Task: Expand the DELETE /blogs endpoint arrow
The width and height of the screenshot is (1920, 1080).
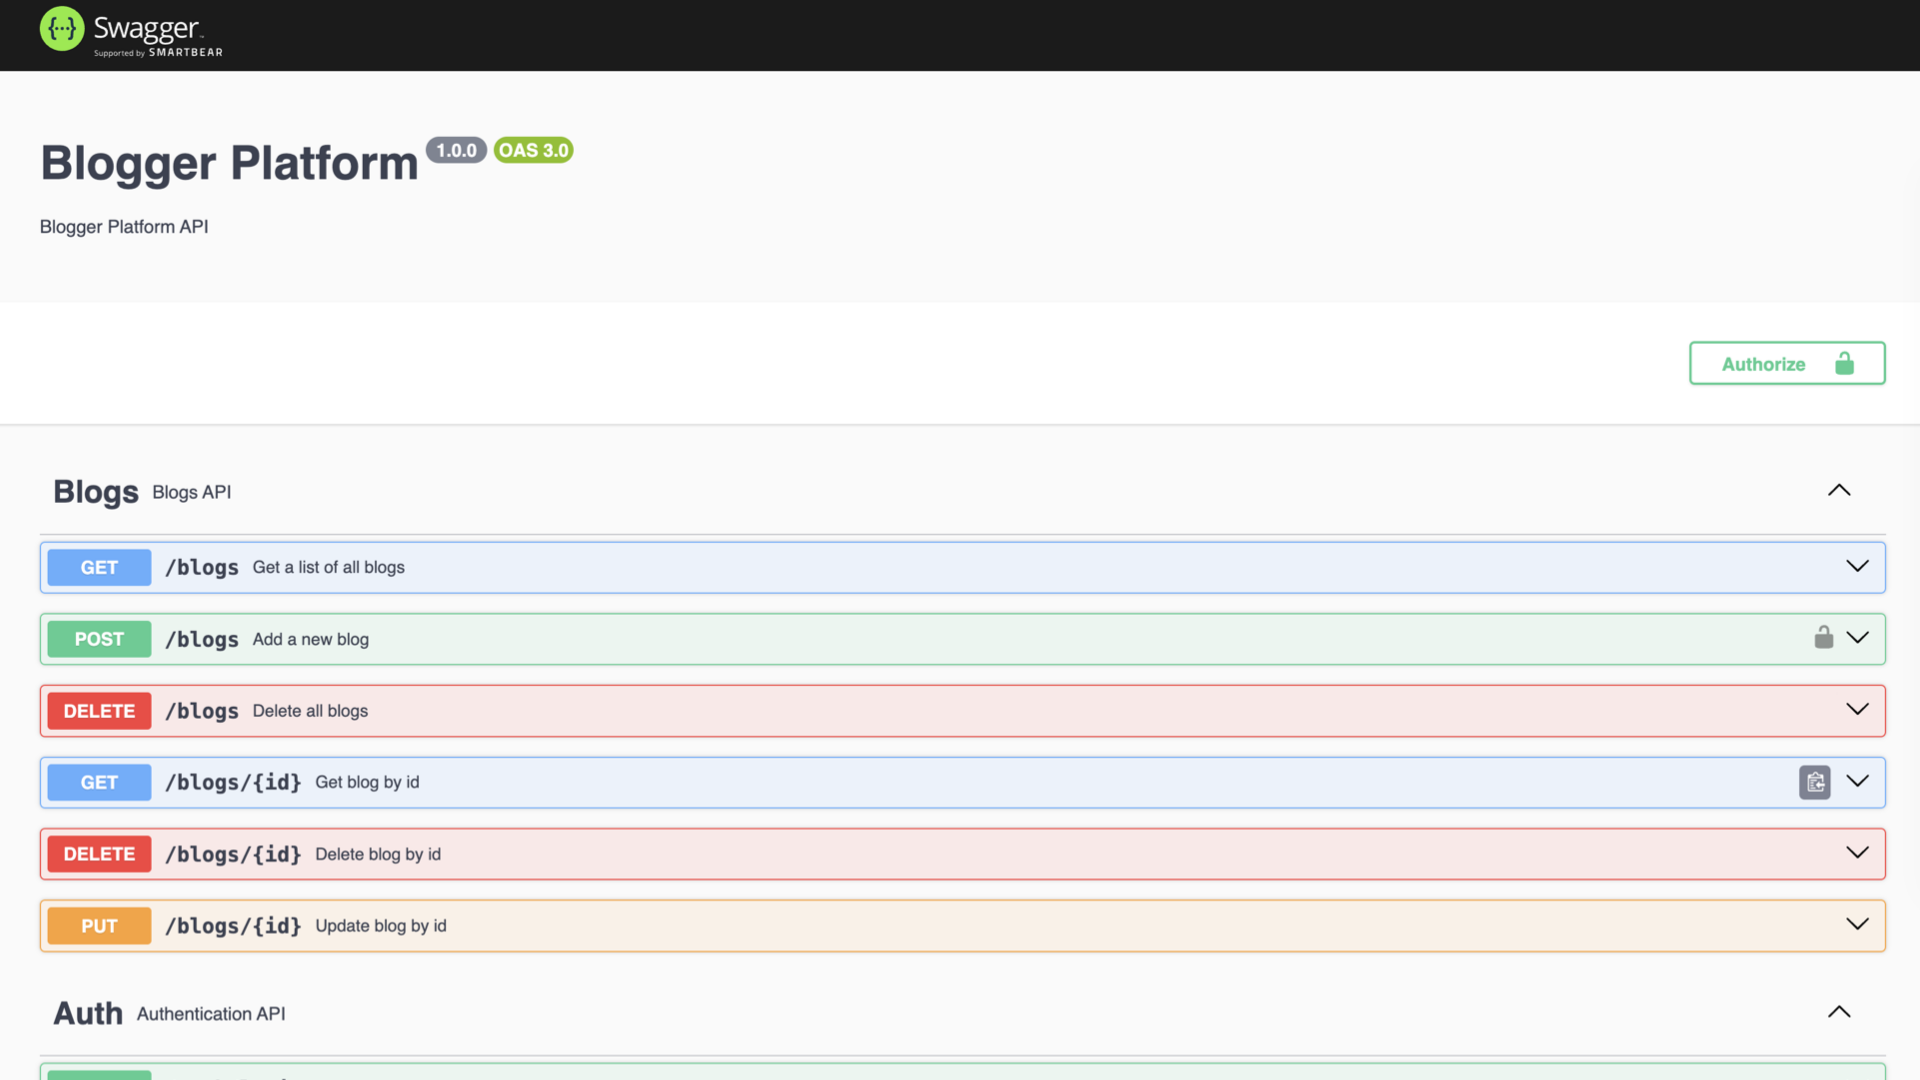Action: pyautogui.click(x=1857, y=709)
